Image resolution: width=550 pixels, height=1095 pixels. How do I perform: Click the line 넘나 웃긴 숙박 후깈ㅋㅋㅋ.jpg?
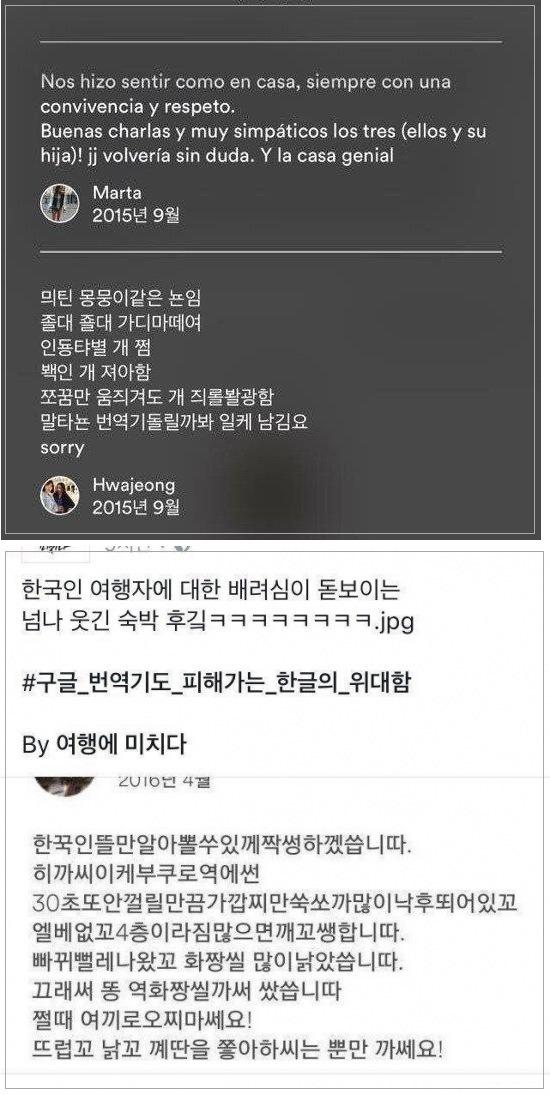[218, 622]
